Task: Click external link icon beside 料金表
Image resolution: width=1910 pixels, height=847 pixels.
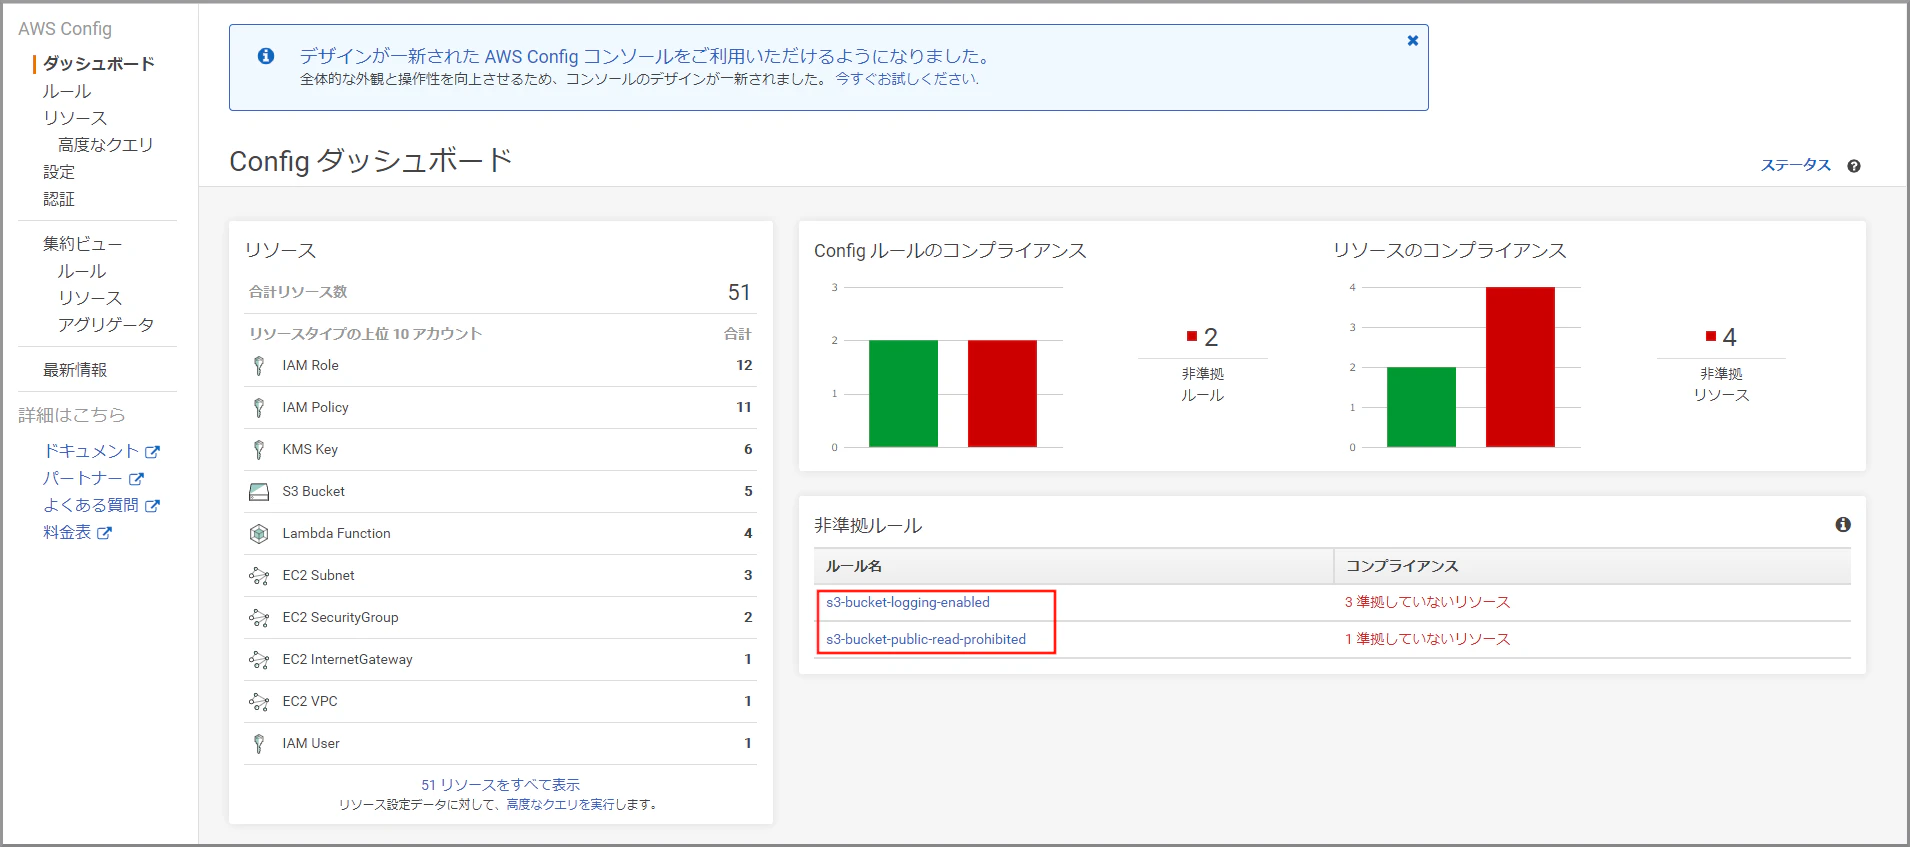Action: [x=104, y=533]
